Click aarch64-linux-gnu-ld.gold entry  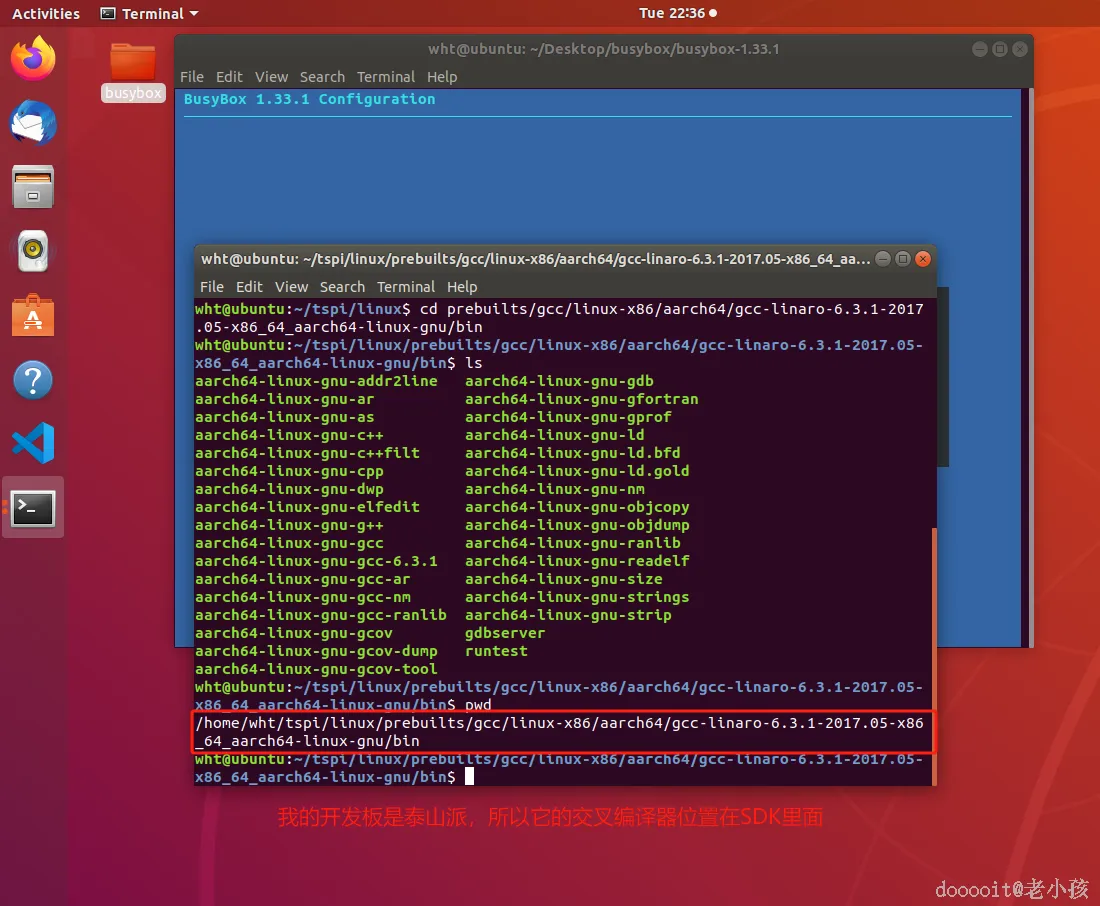coord(577,471)
